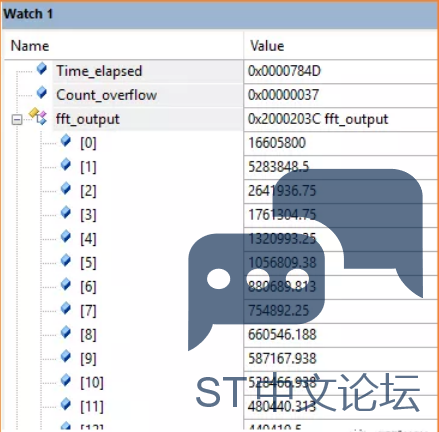Select array element [0]
Viewport: 439px width, 432px height.
click(x=88, y=143)
